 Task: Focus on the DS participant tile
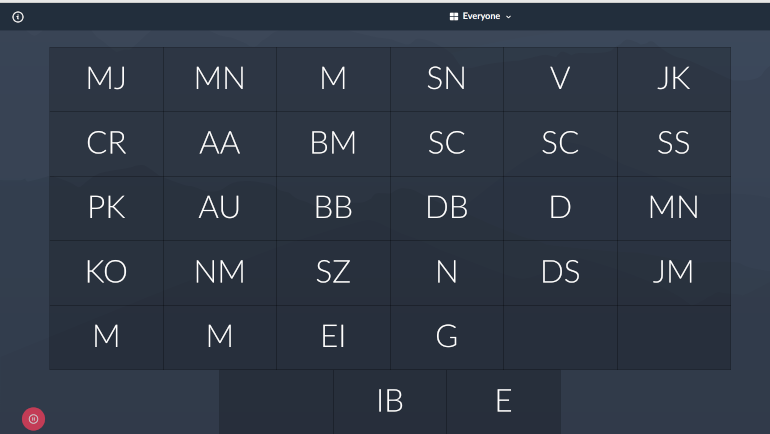click(560, 273)
